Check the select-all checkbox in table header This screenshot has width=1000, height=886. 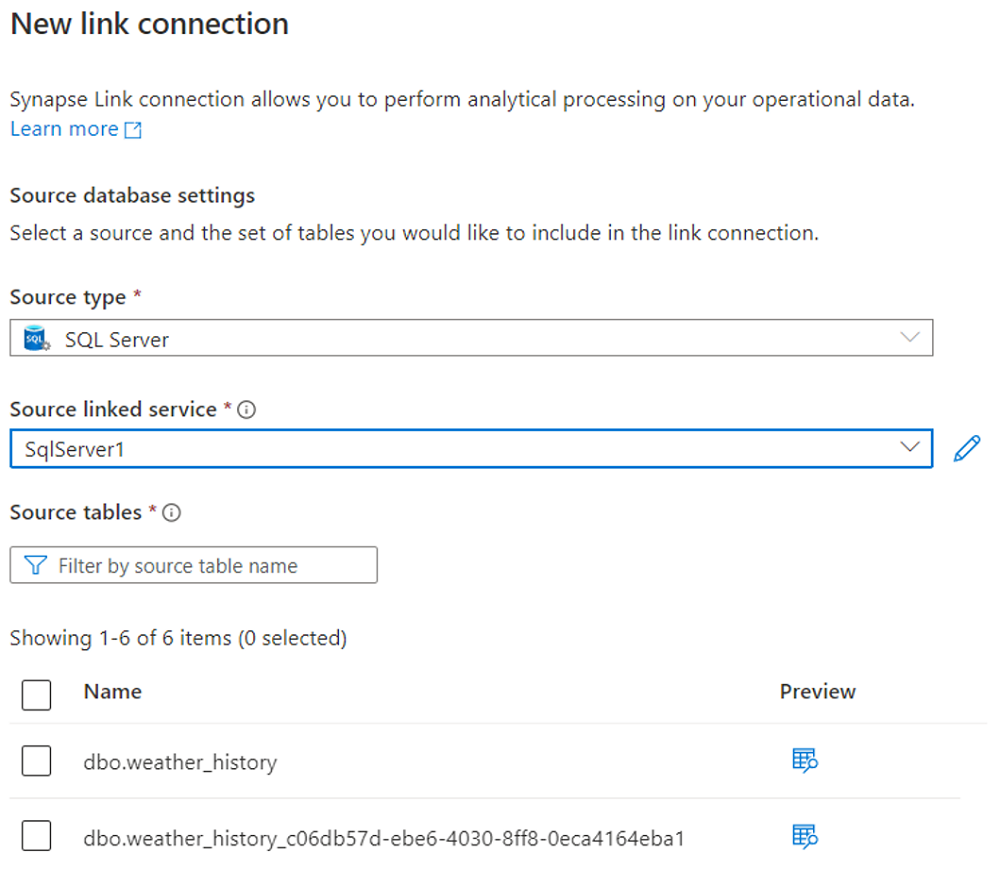(x=36, y=695)
